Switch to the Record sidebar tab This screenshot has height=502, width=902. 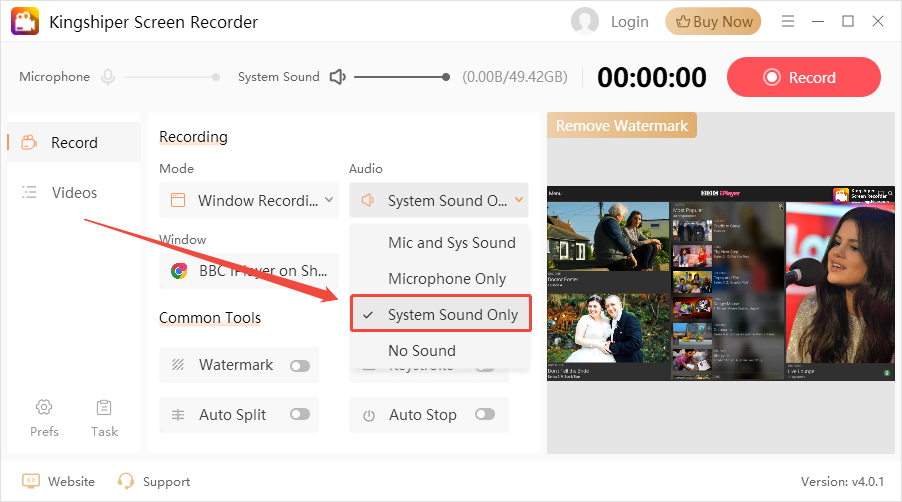tap(74, 142)
